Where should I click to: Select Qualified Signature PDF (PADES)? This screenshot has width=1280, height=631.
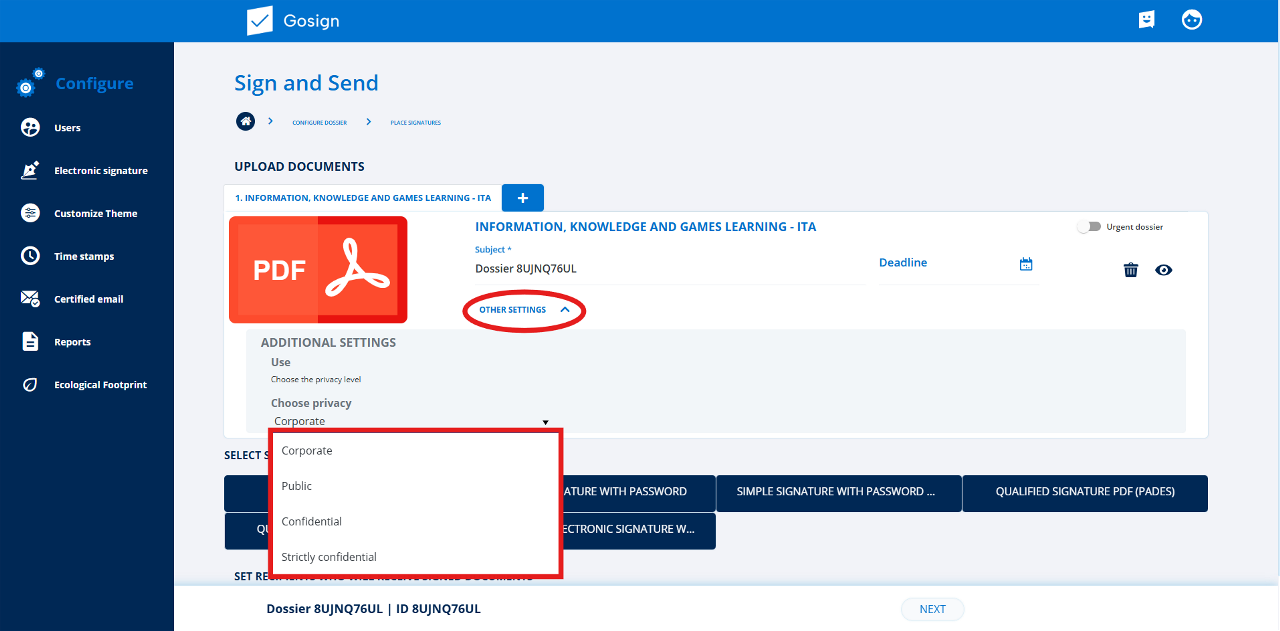tap(1084, 492)
